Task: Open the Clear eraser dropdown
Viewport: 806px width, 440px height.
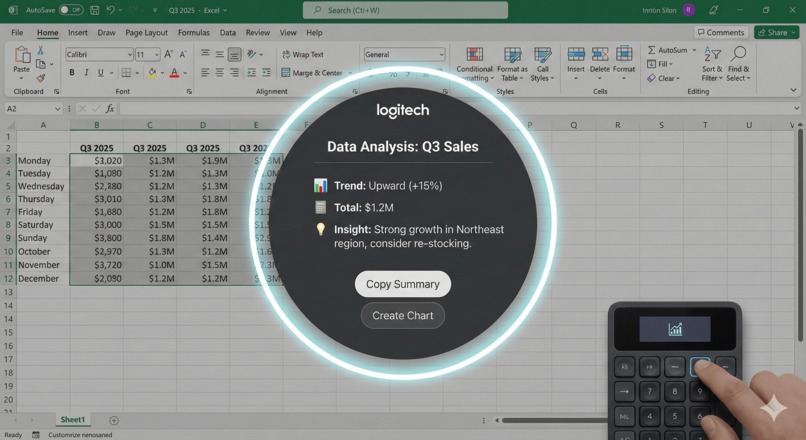Action: (x=663, y=78)
